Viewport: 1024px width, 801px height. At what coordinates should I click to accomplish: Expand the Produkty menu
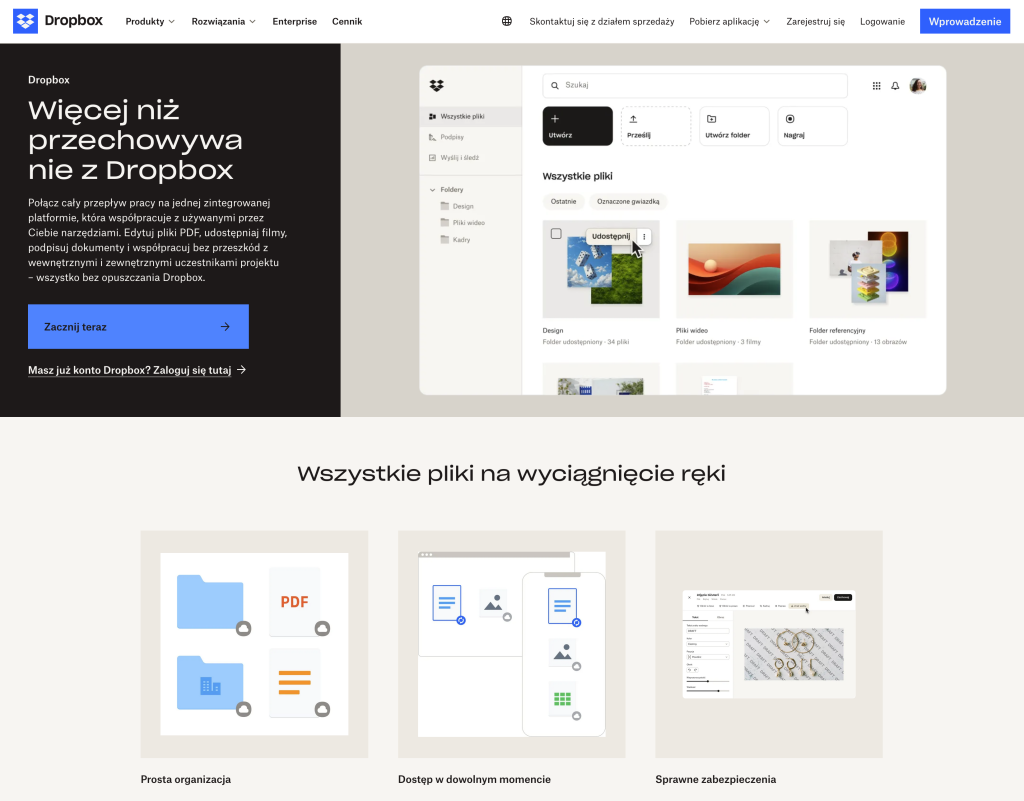pos(150,22)
